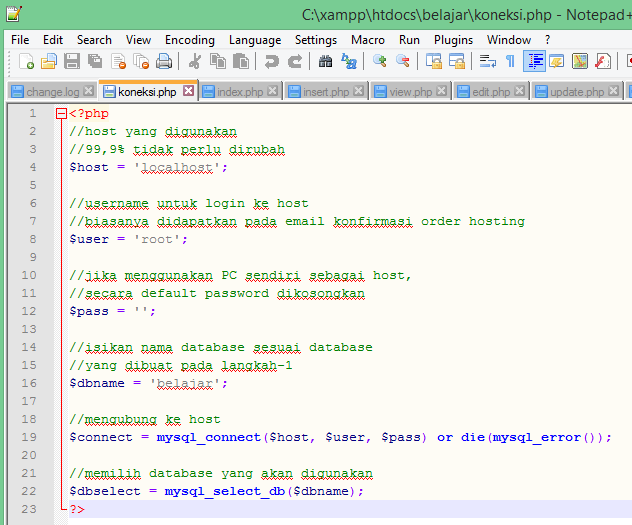Close the insert.php tab
Screen dimensions: 632x525
358,91
